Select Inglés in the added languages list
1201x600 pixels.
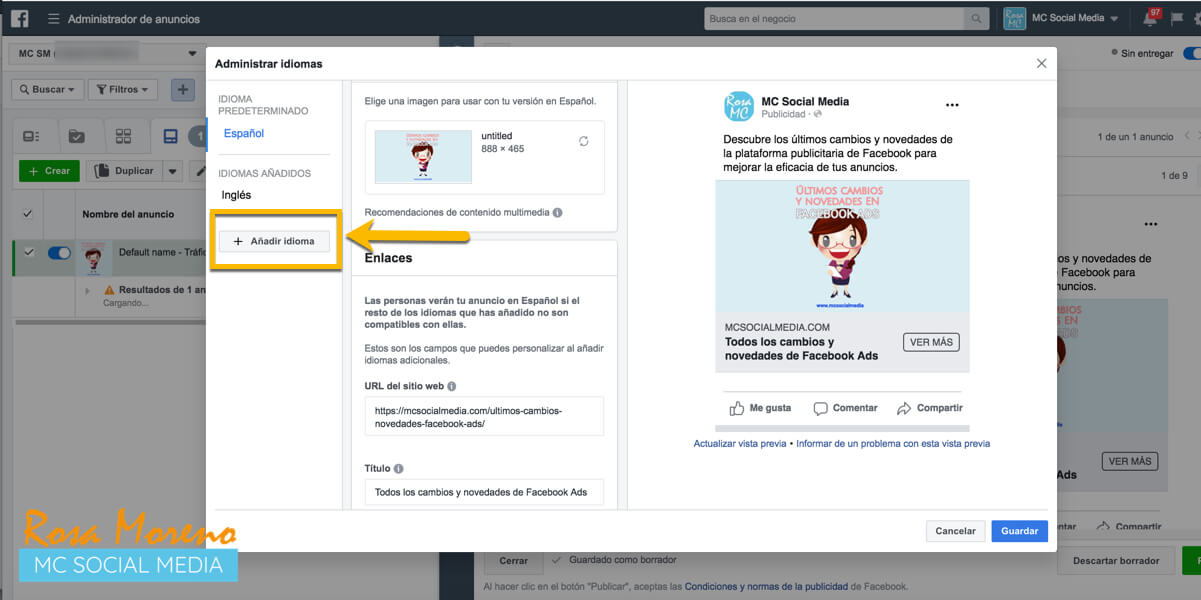[x=236, y=195]
